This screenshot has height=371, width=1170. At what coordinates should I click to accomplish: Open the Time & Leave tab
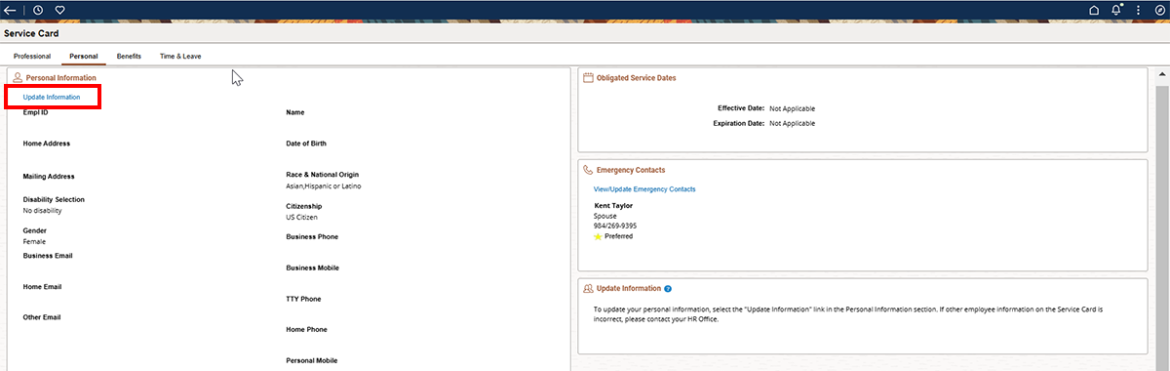pos(180,56)
